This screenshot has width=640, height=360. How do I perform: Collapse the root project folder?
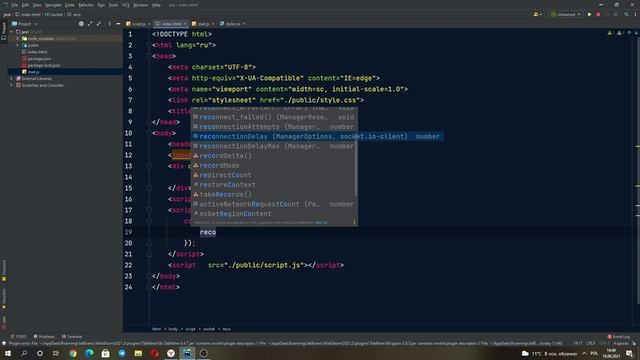coord(11,31)
